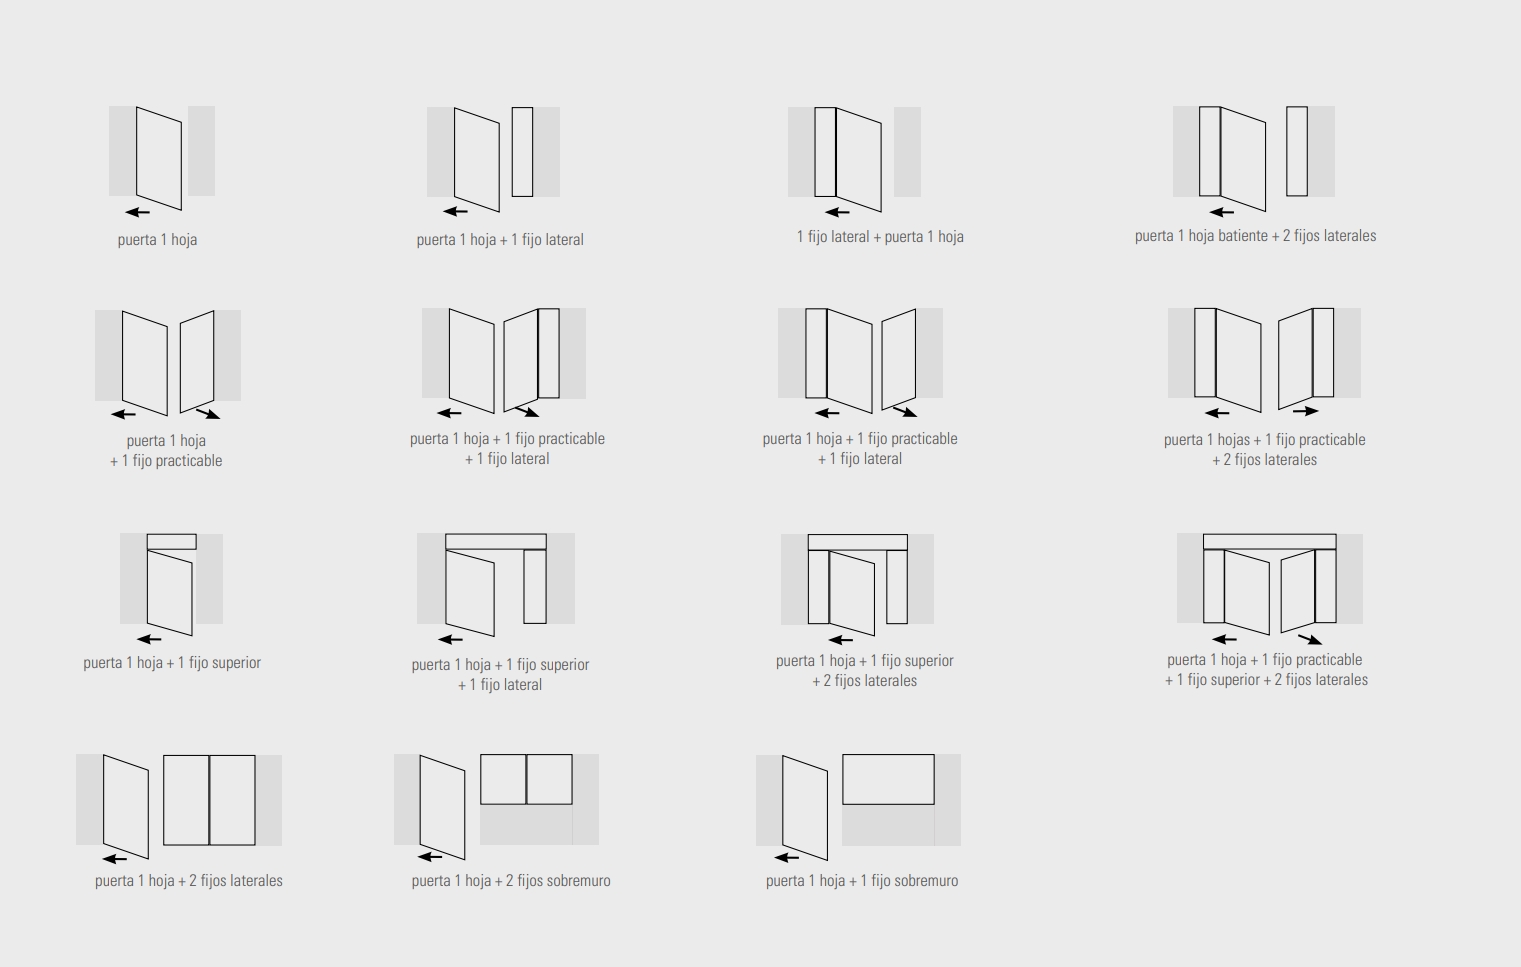Click the 'puerta 1 hoja + 2 fijos sobremuro' text label
Screen dimensions: 1521x967
(511, 881)
